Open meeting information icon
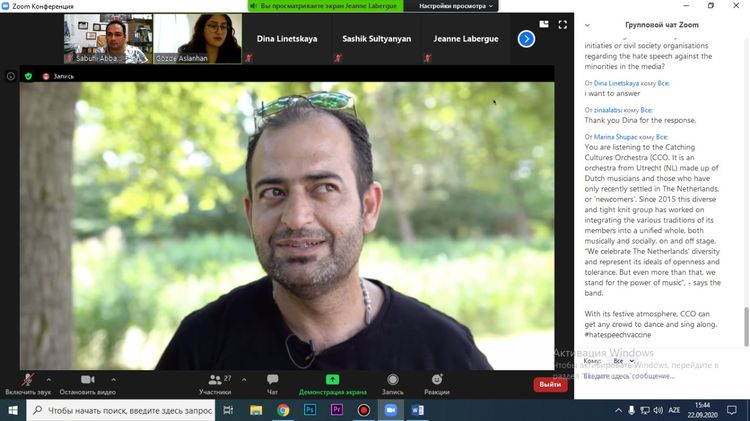Image resolution: width=750 pixels, height=421 pixels. (x=11, y=76)
